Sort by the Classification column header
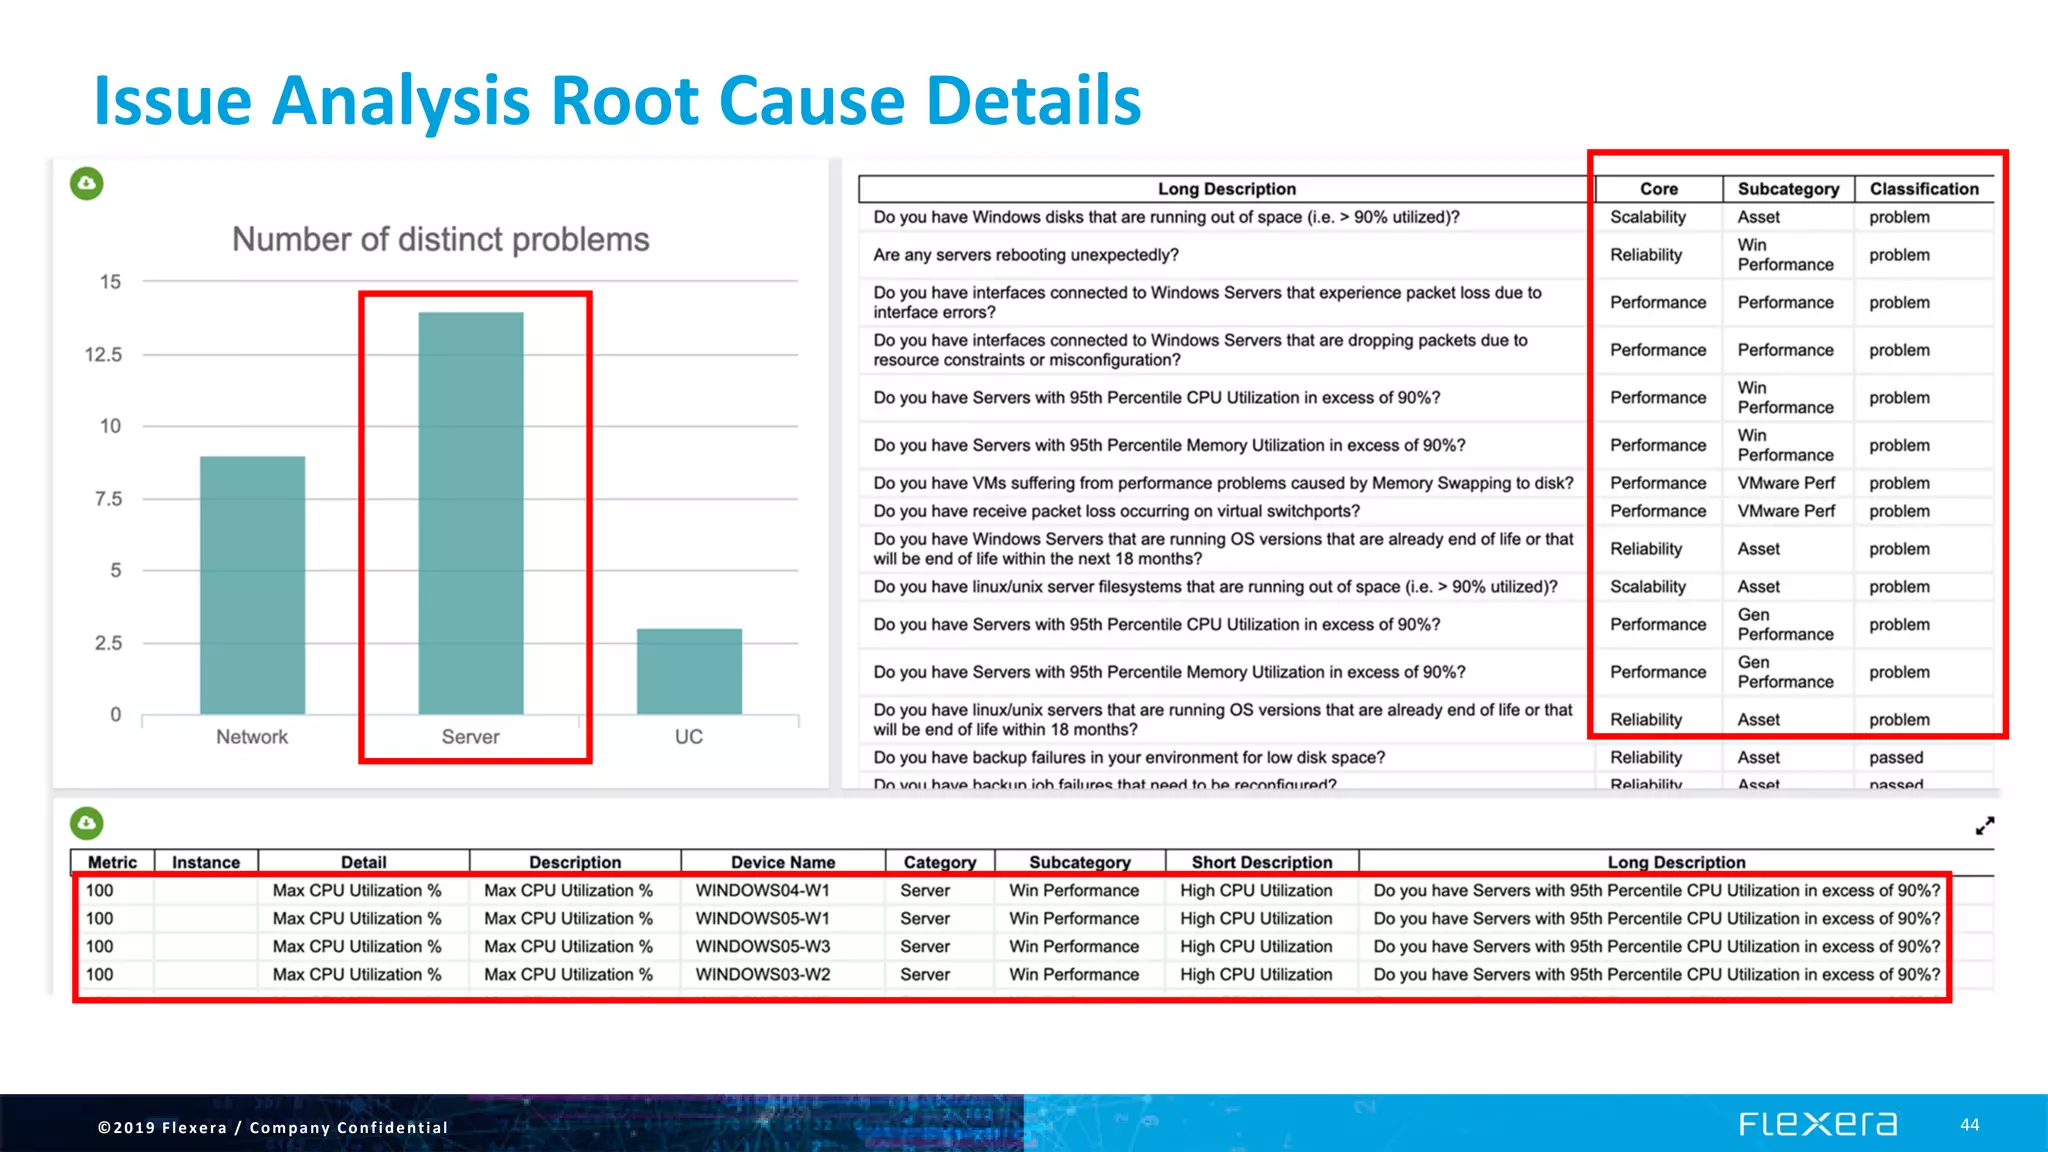 coord(1924,189)
